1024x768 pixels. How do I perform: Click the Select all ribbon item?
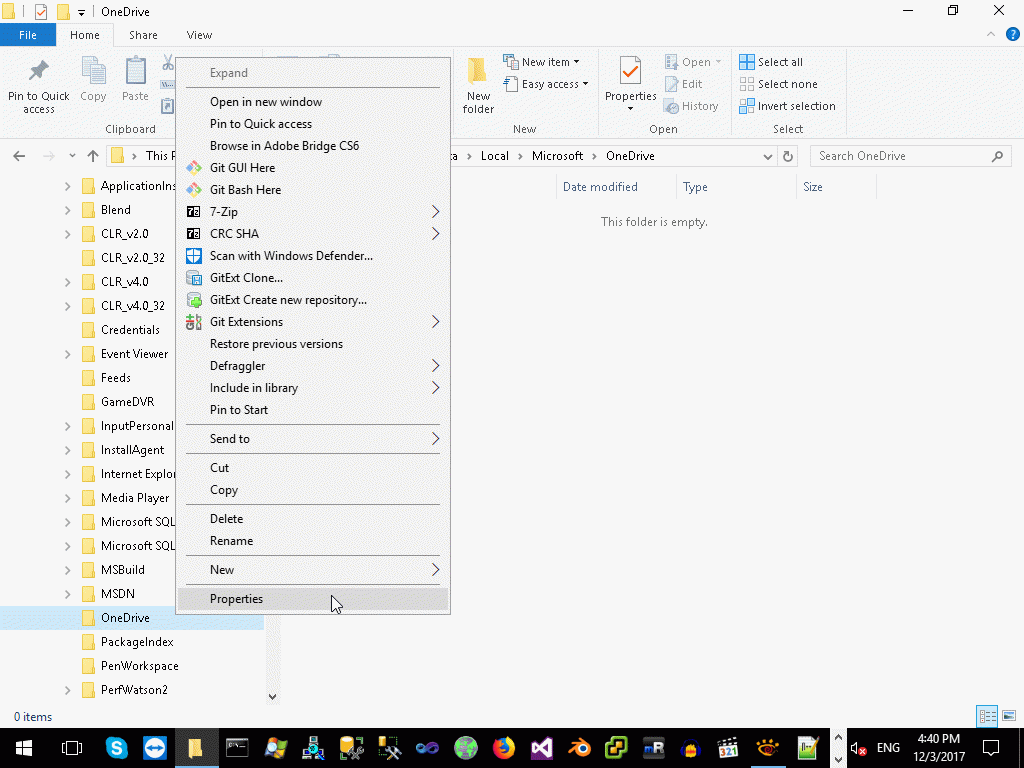771,62
